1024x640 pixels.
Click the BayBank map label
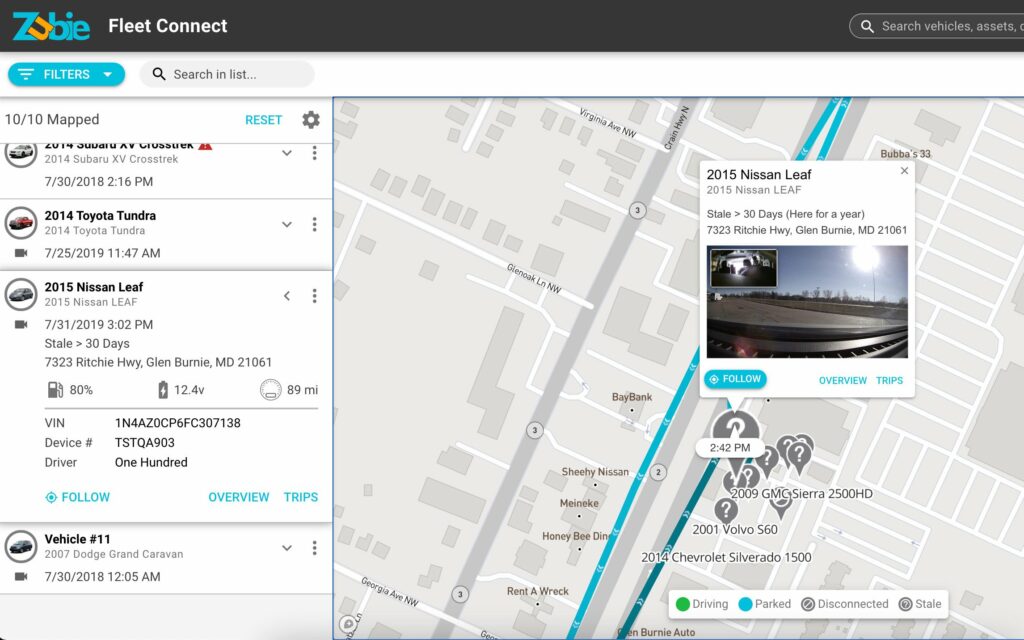pos(632,397)
